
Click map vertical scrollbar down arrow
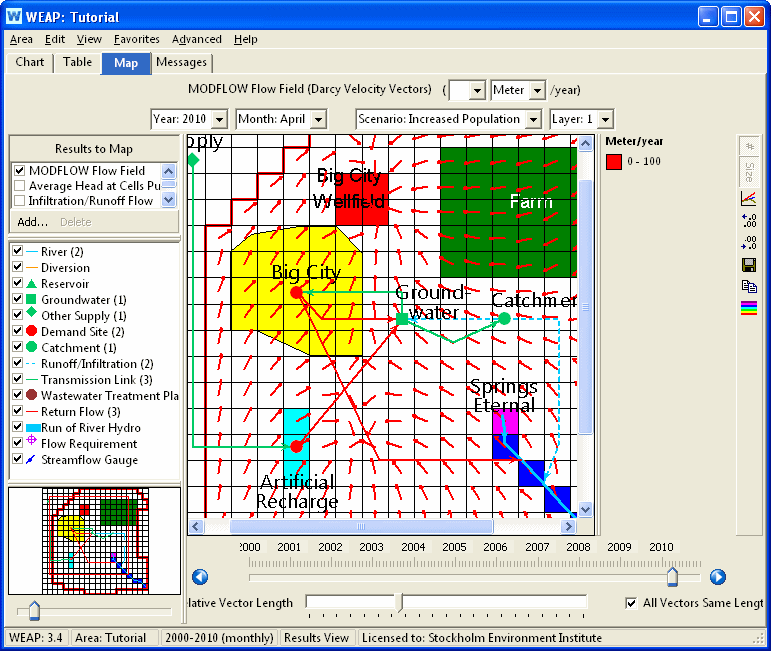pos(585,509)
